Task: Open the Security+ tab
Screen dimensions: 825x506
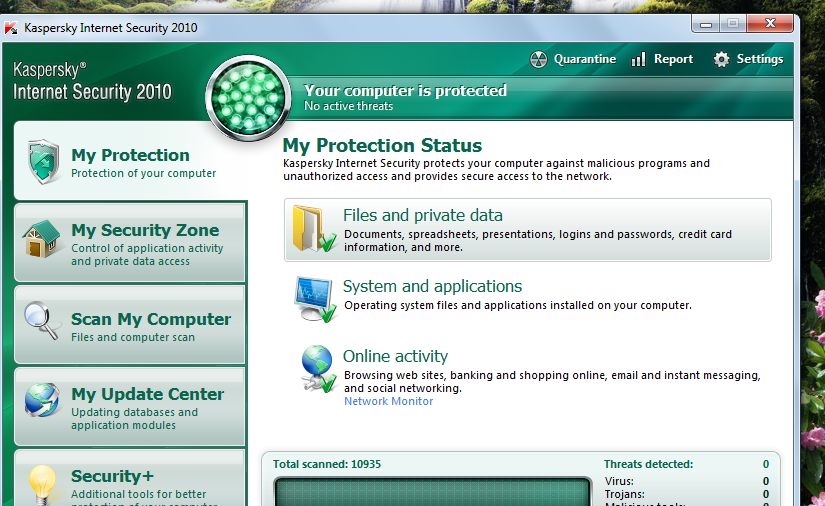Action: pyautogui.click(x=129, y=478)
